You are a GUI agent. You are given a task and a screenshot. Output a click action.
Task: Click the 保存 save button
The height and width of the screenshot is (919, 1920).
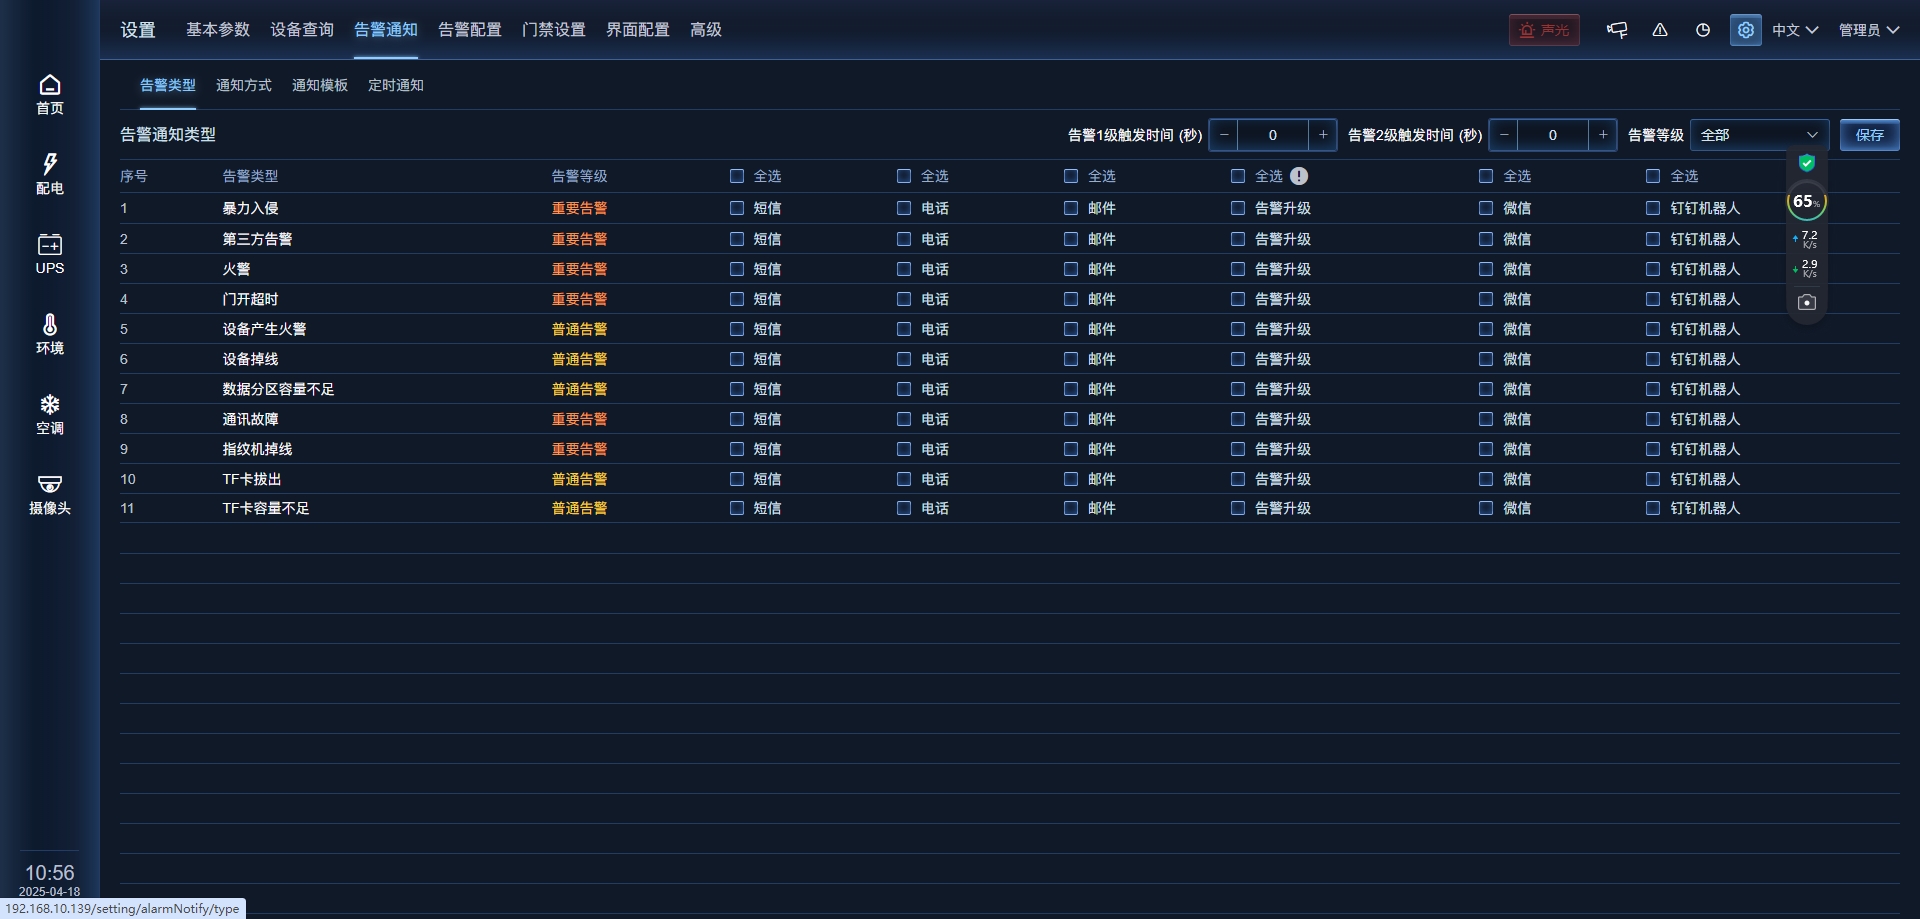pyautogui.click(x=1869, y=135)
